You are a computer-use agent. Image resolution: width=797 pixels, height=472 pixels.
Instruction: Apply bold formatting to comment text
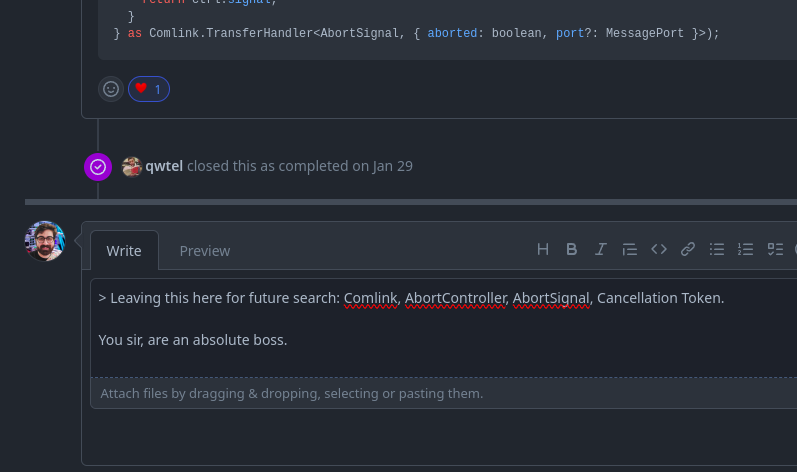pos(572,250)
